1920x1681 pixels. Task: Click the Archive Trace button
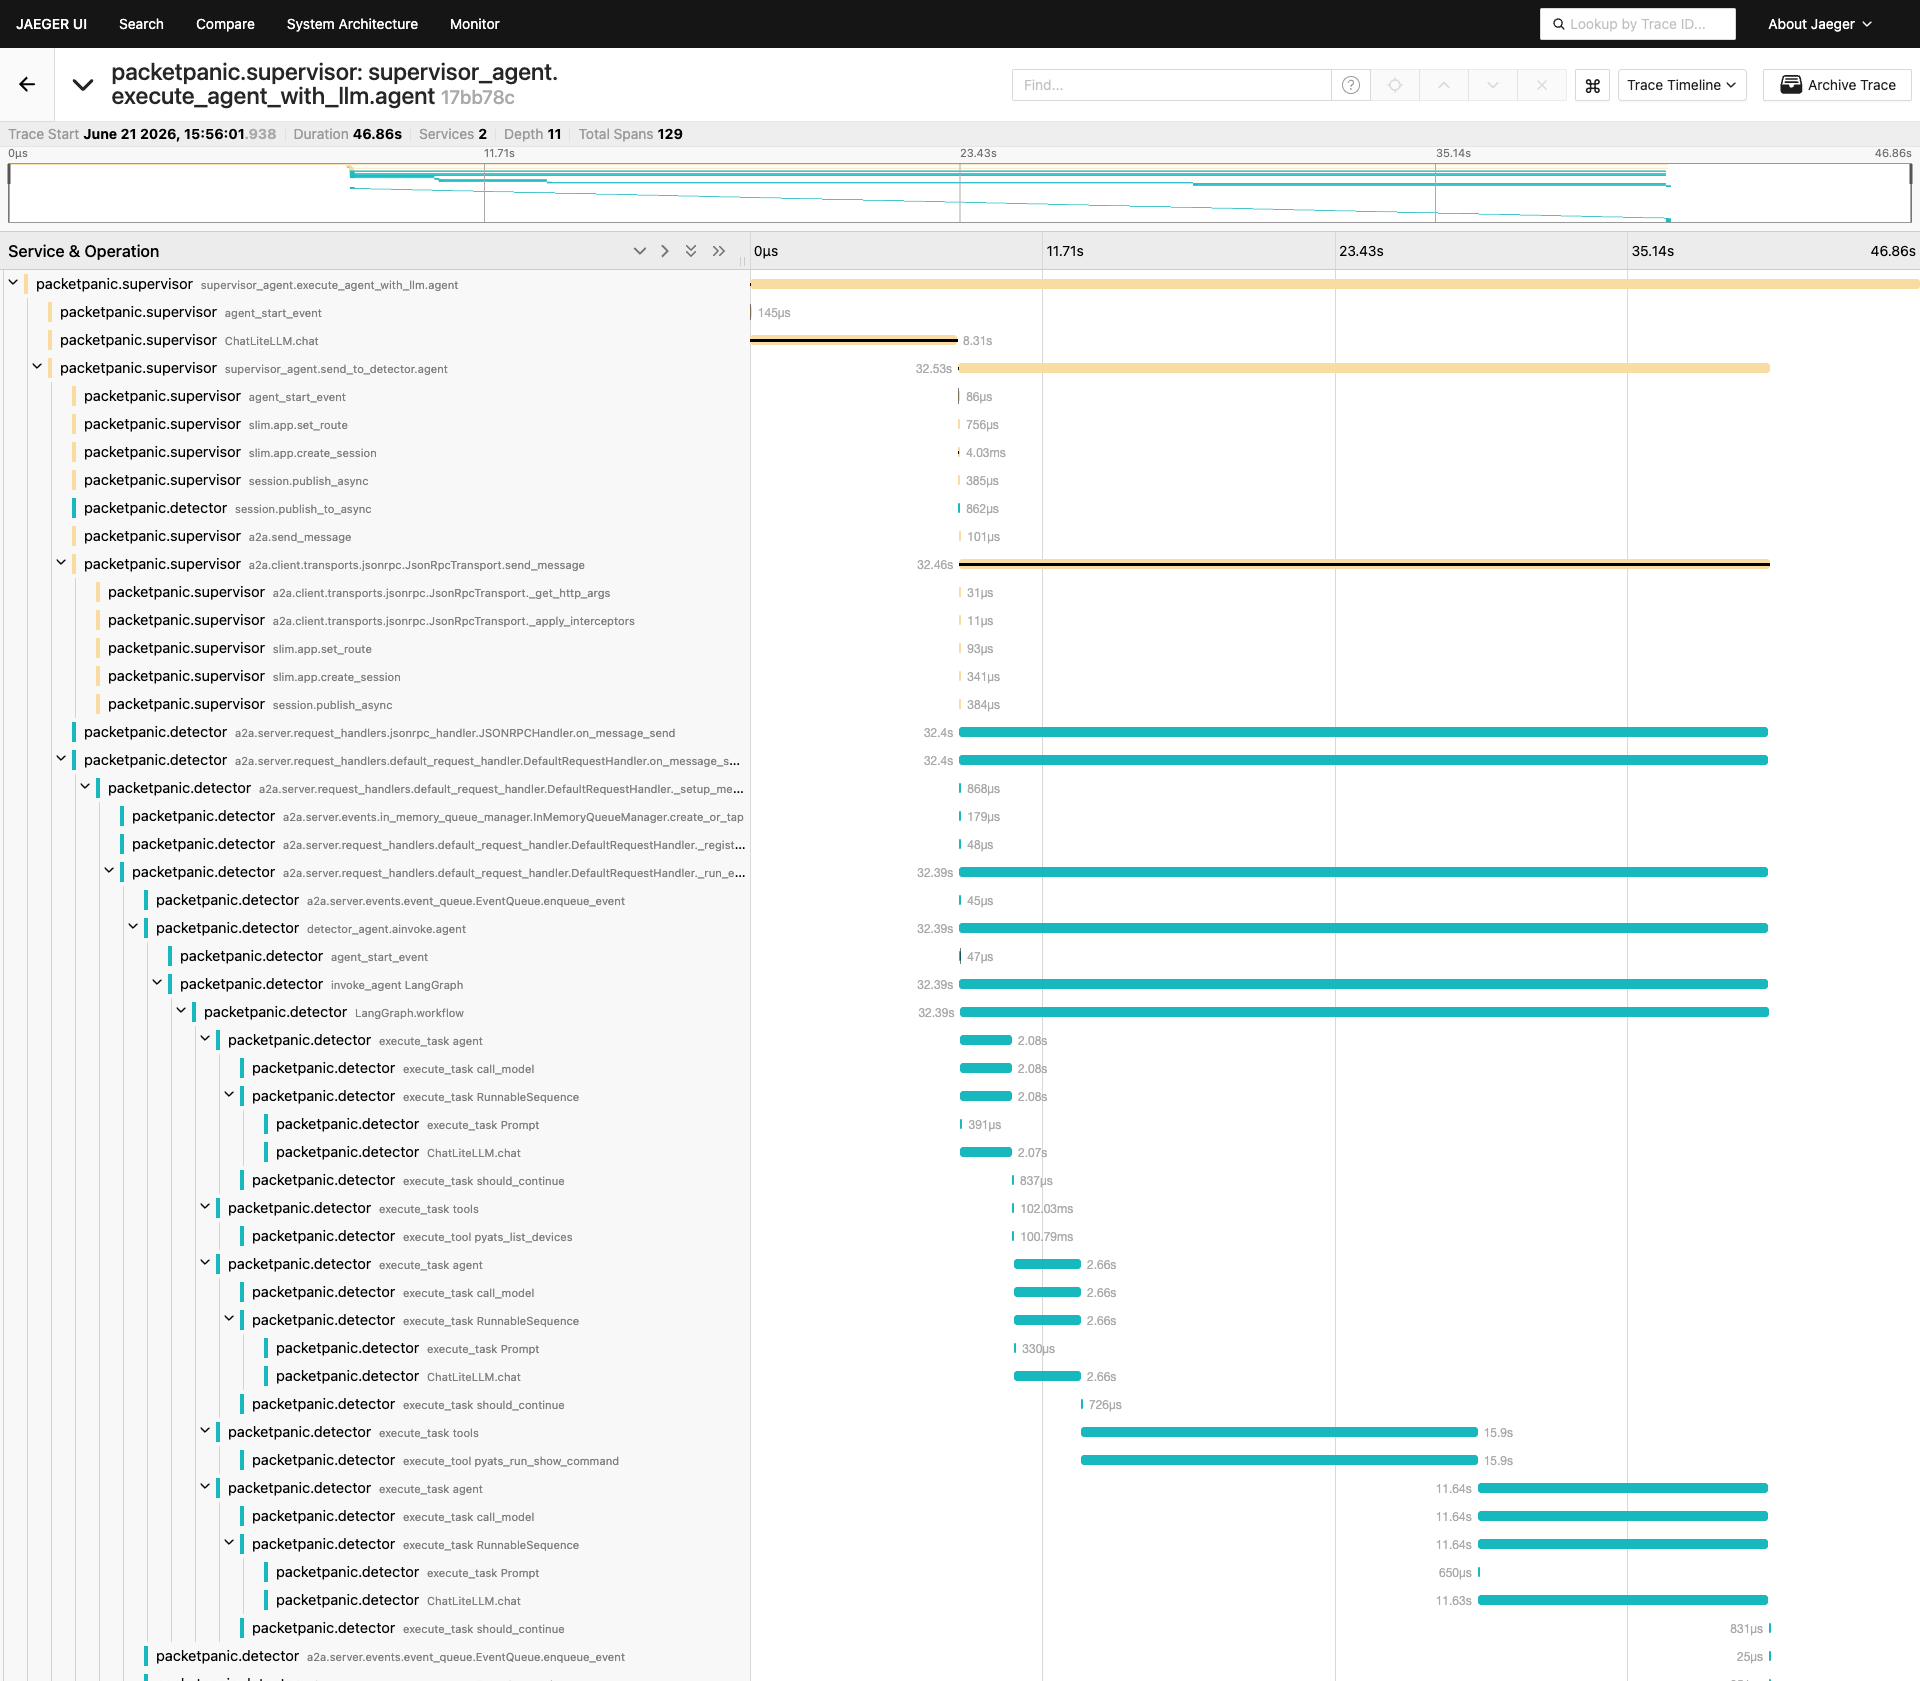(x=1837, y=85)
